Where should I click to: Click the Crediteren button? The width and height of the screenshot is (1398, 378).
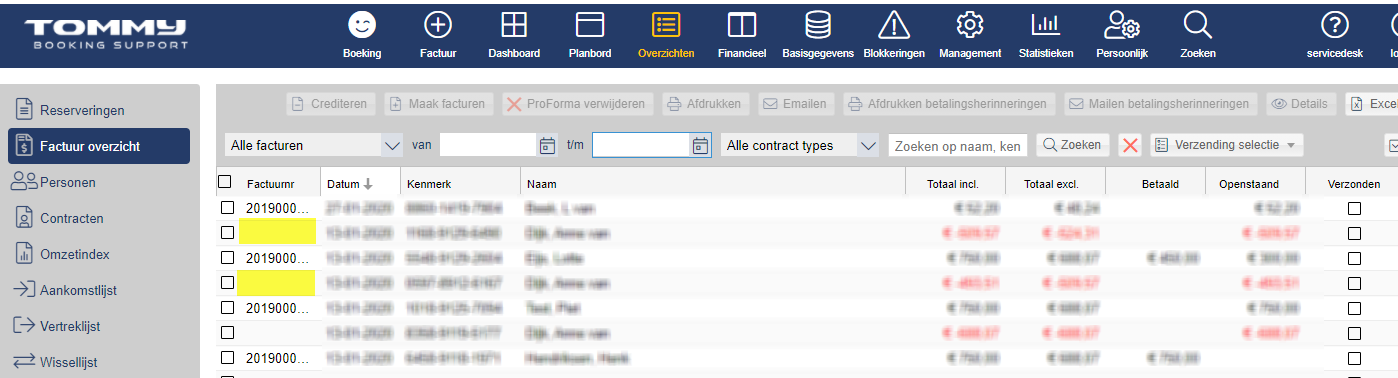click(x=332, y=103)
